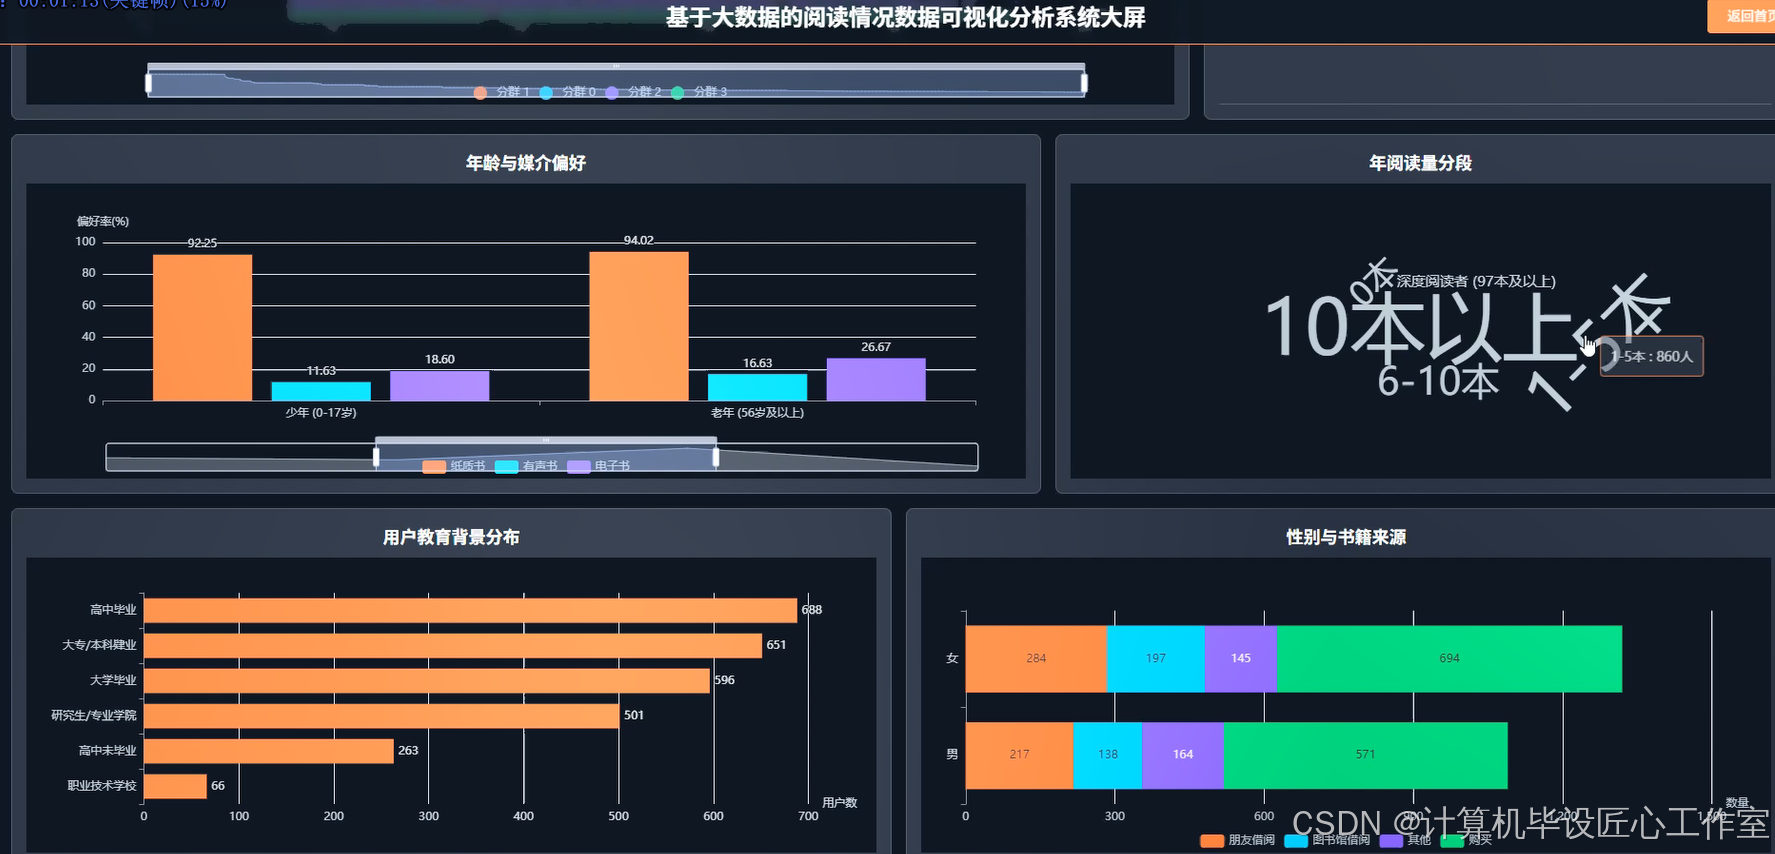Toggle the 朋友借阅 legend item
Screen dimensions: 1775x854
[1237, 840]
